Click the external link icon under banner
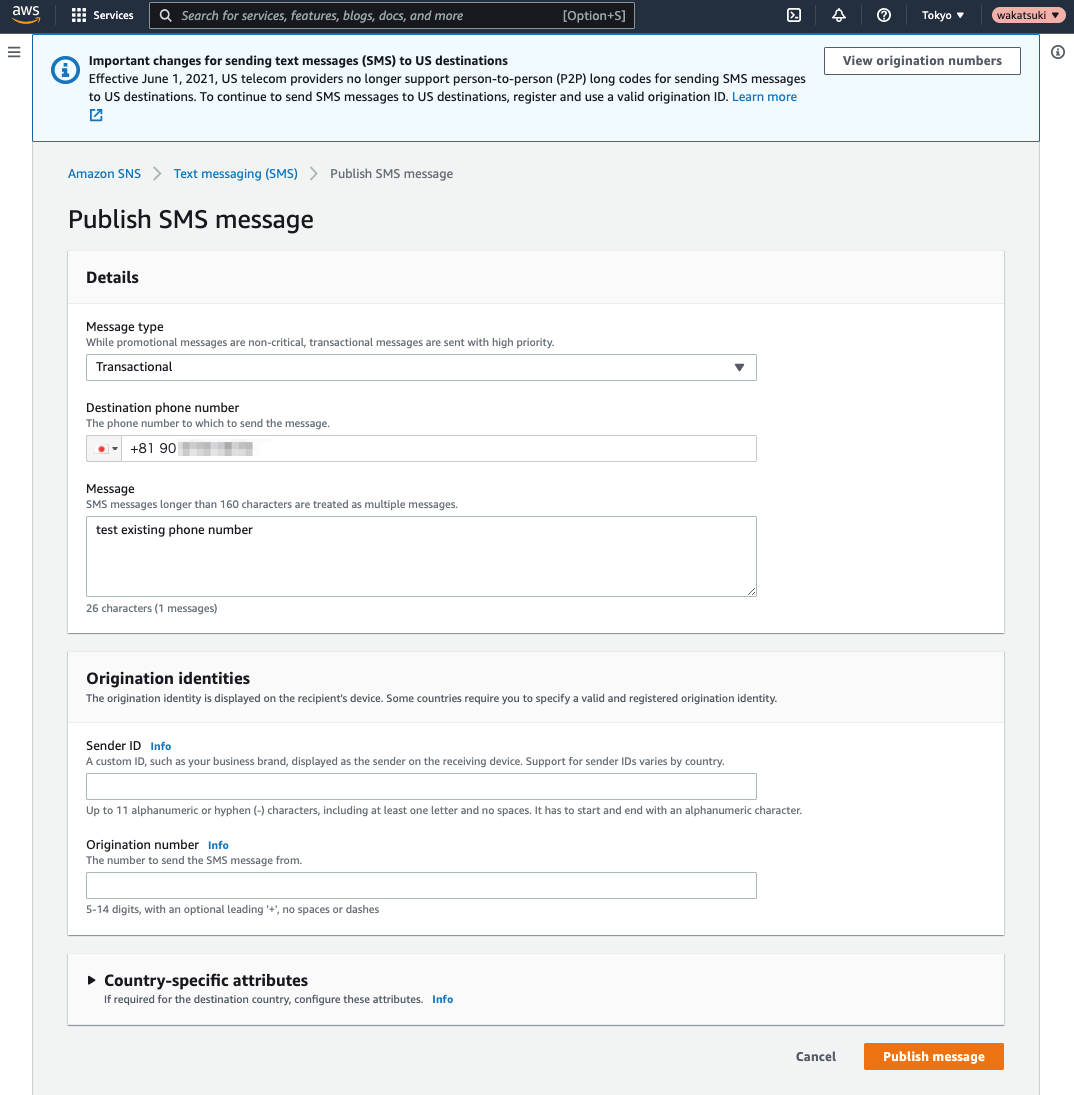Screen dimensions: 1074x1095 [x=96, y=115]
